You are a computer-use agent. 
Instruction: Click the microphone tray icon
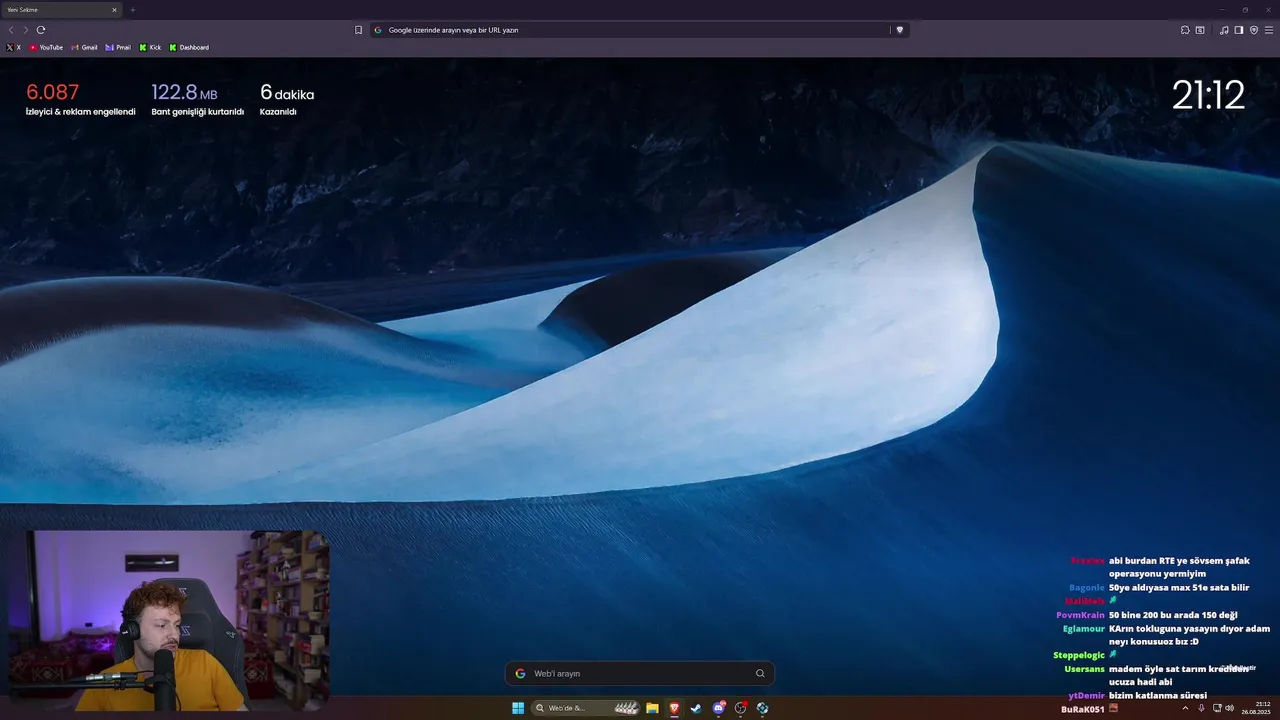[x=1201, y=708]
